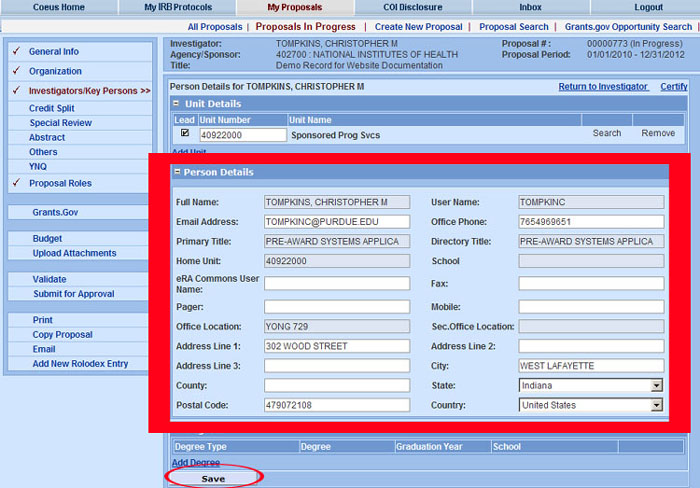700x488 pixels.
Task: Open the State dropdown
Action: (656, 385)
